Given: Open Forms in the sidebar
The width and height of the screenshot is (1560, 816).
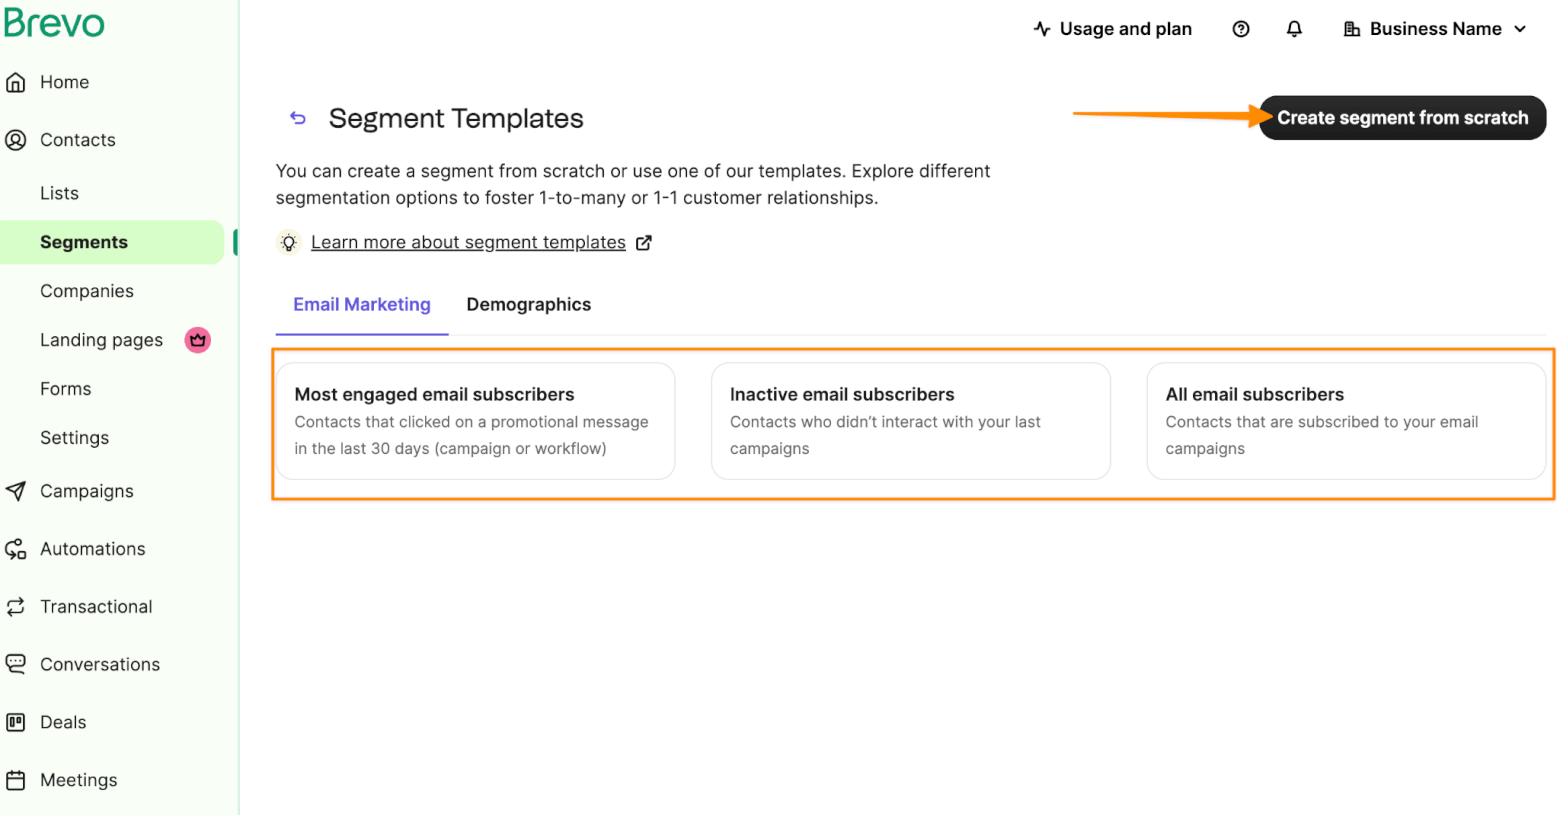Looking at the screenshot, I should tap(65, 389).
